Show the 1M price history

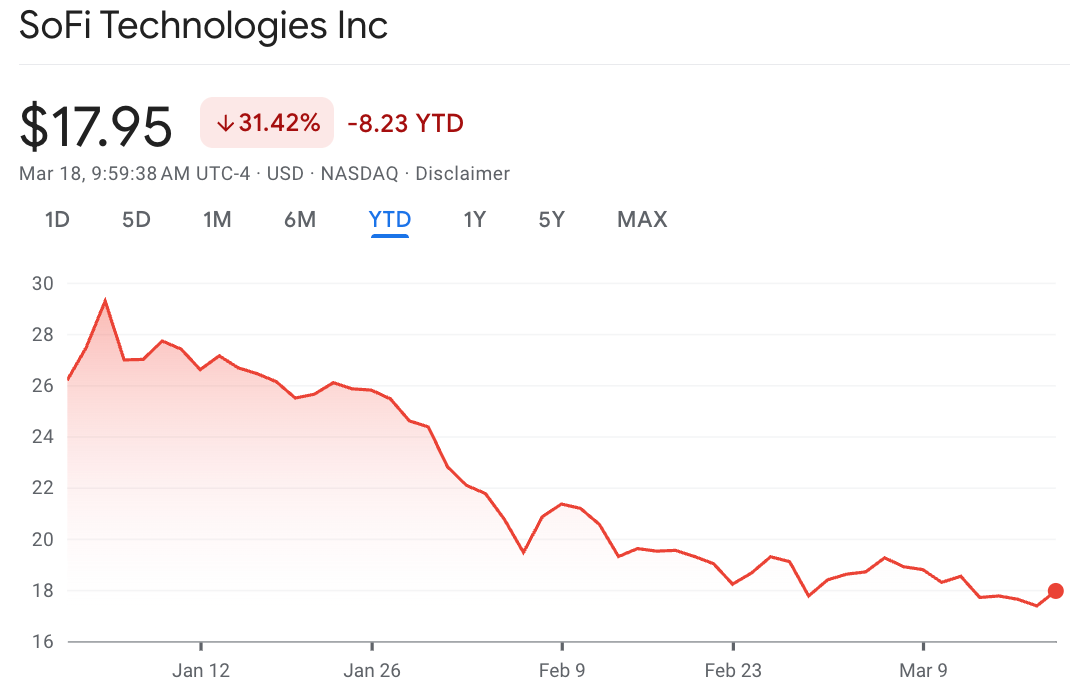[217, 220]
